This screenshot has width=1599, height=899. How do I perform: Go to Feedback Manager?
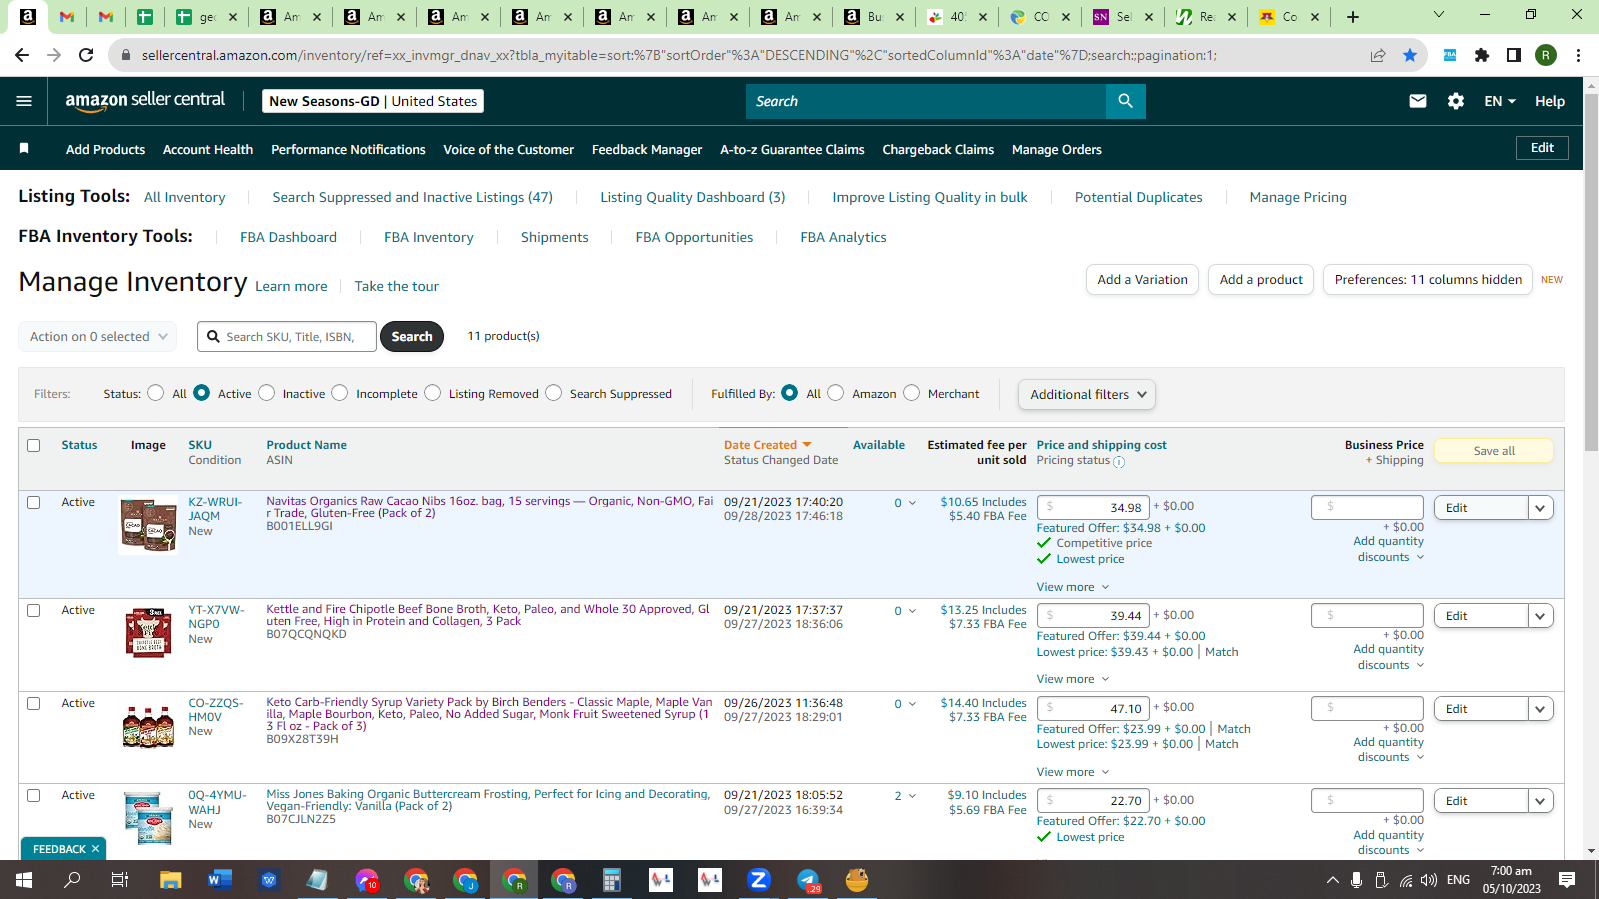(x=647, y=149)
